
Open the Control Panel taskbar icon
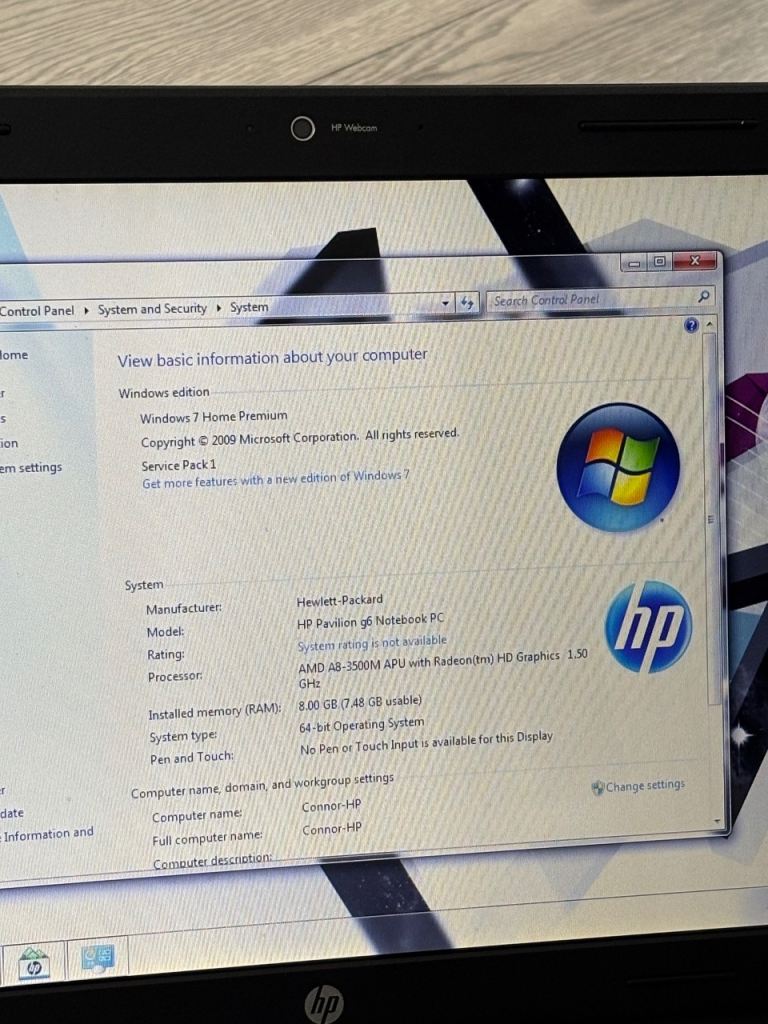point(98,959)
